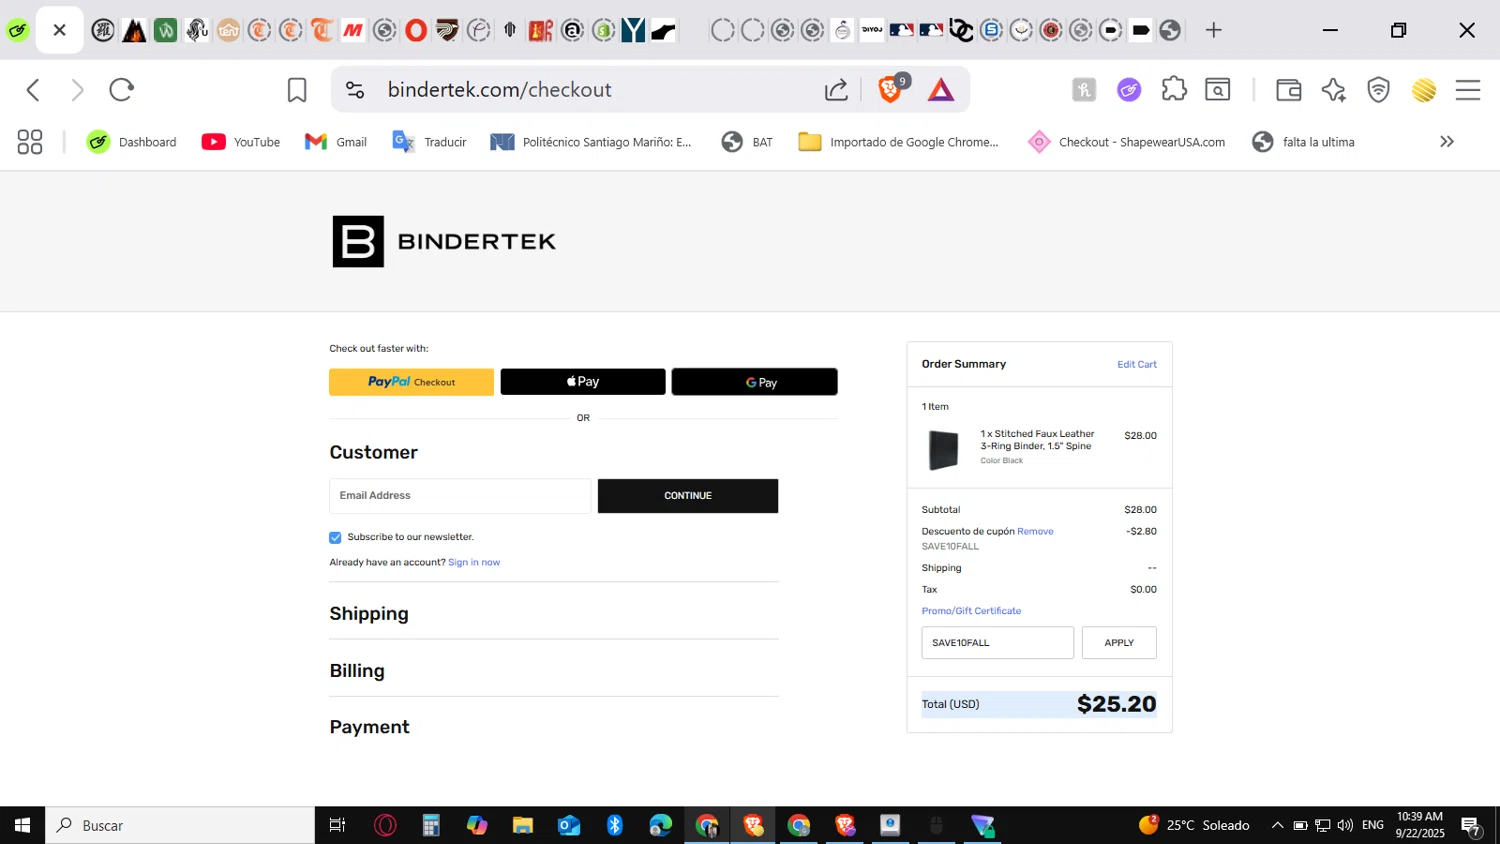Open the sidebar panel search icon

click(1218, 90)
